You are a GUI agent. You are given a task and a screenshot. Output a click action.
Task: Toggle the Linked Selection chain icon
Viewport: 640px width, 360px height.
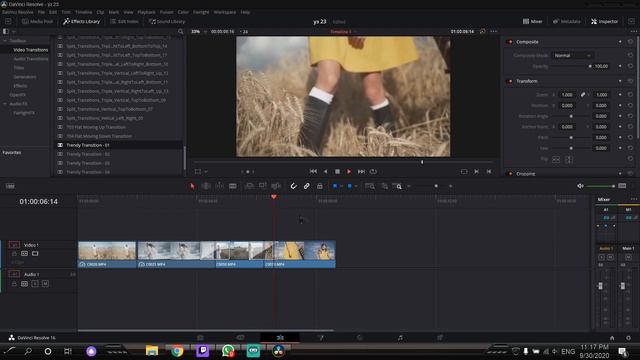307,186
